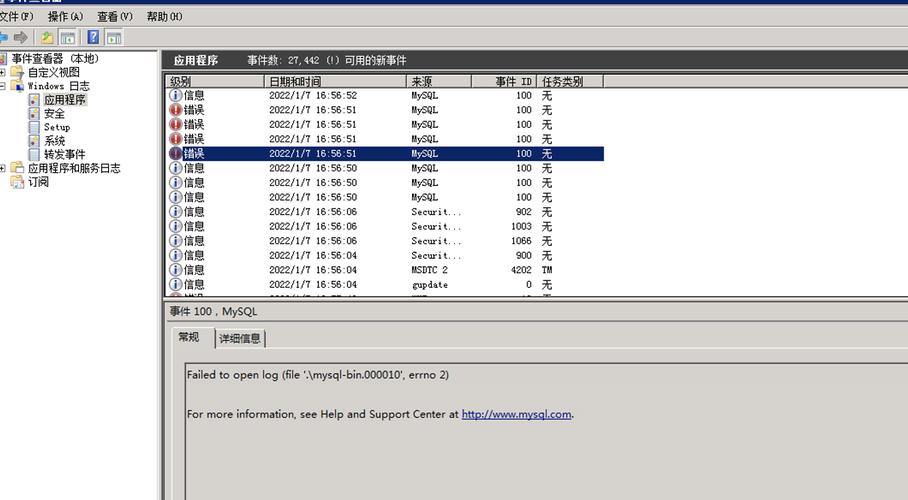Open the 文件(F) menu
The image size is (908, 500).
(16, 17)
